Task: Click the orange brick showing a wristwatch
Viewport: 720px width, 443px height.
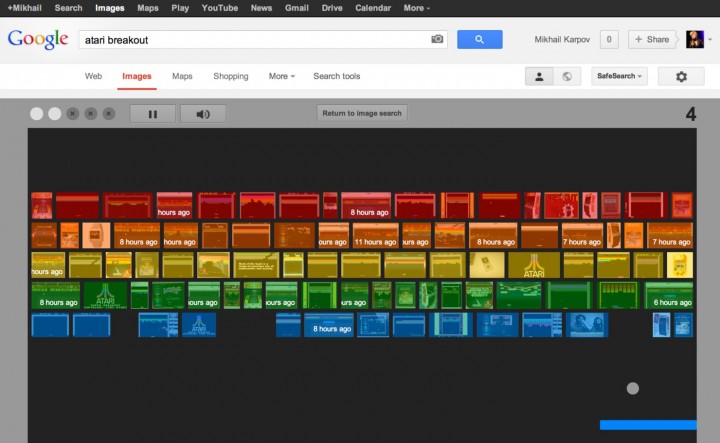Action: click(96, 236)
